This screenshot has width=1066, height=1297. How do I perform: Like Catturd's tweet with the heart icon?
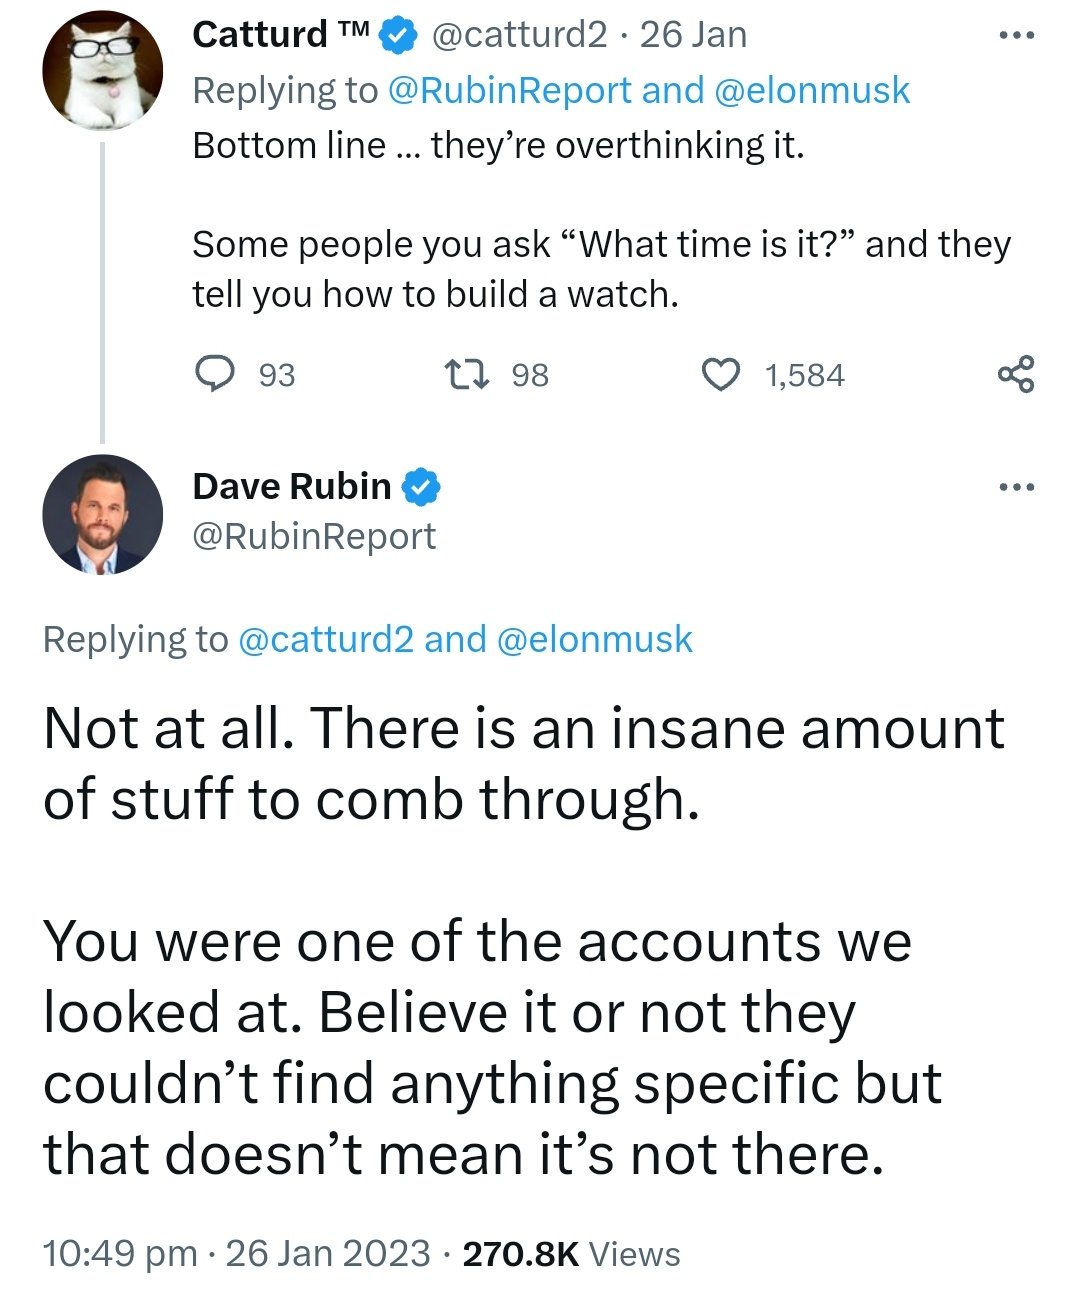[x=720, y=374]
